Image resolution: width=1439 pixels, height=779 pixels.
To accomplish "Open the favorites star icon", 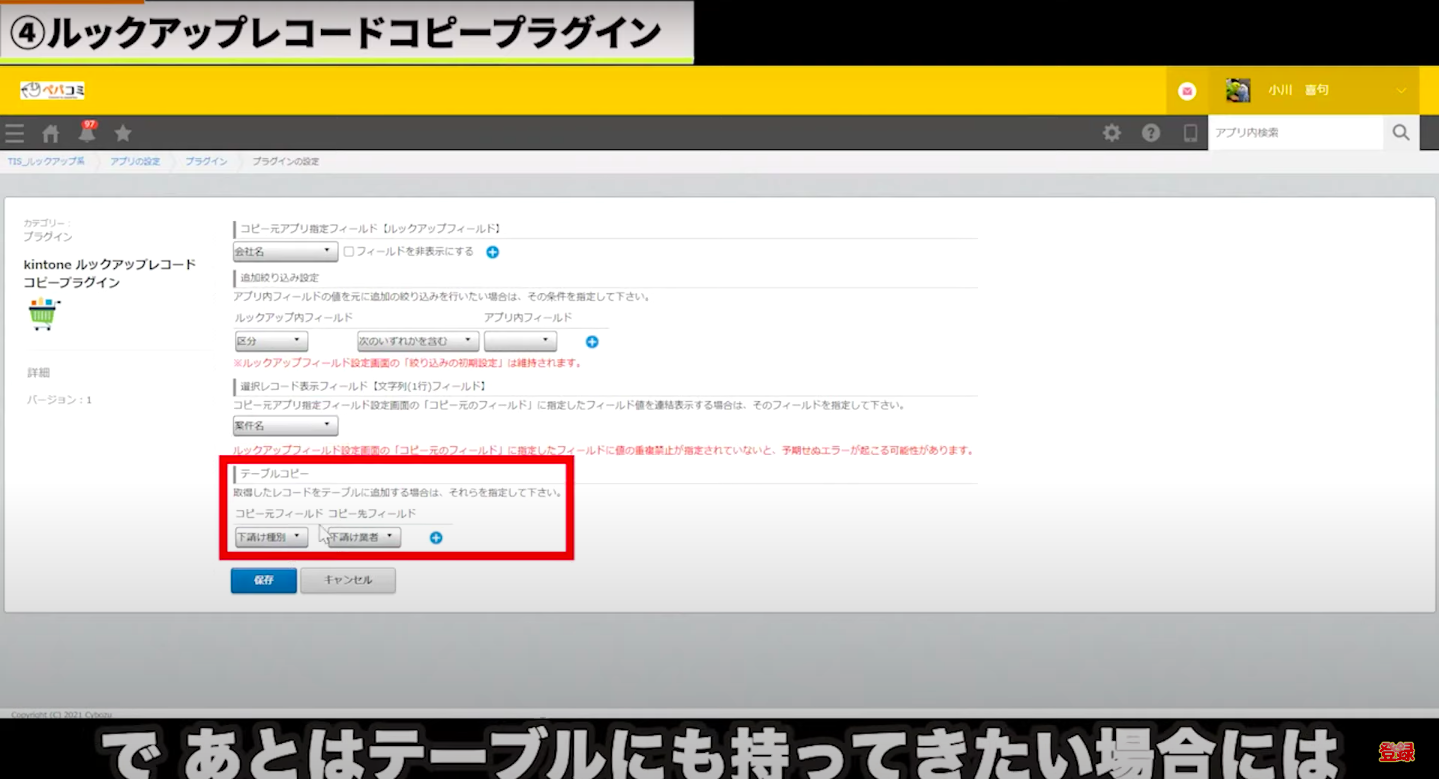I will pyautogui.click(x=123, y=133).
